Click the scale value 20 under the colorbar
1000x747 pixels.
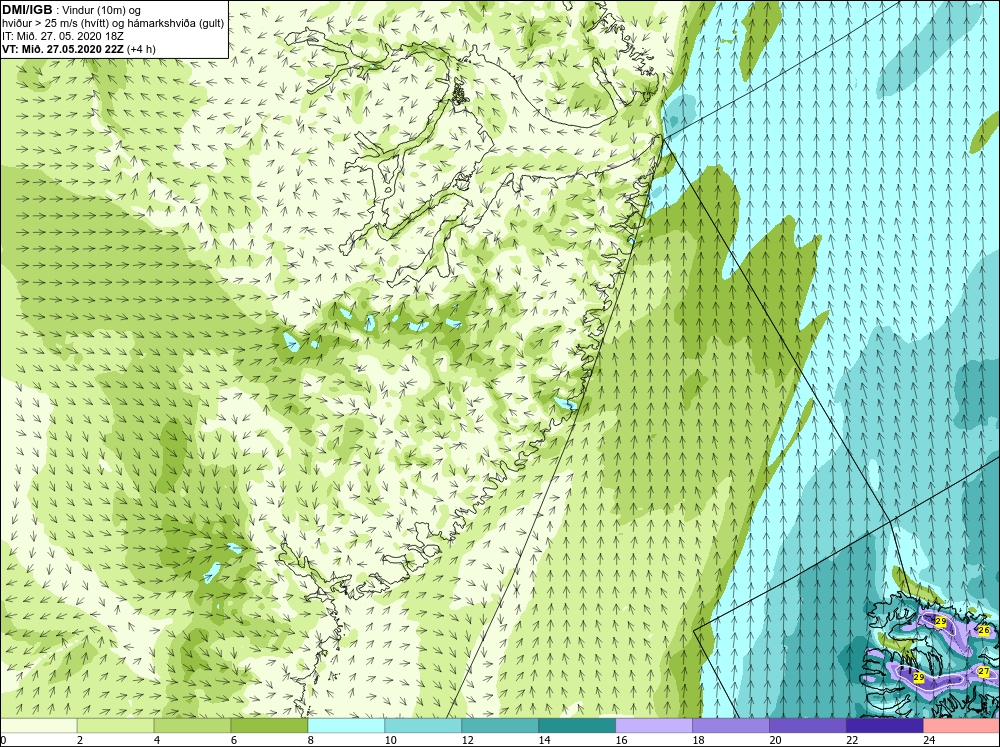775,740
